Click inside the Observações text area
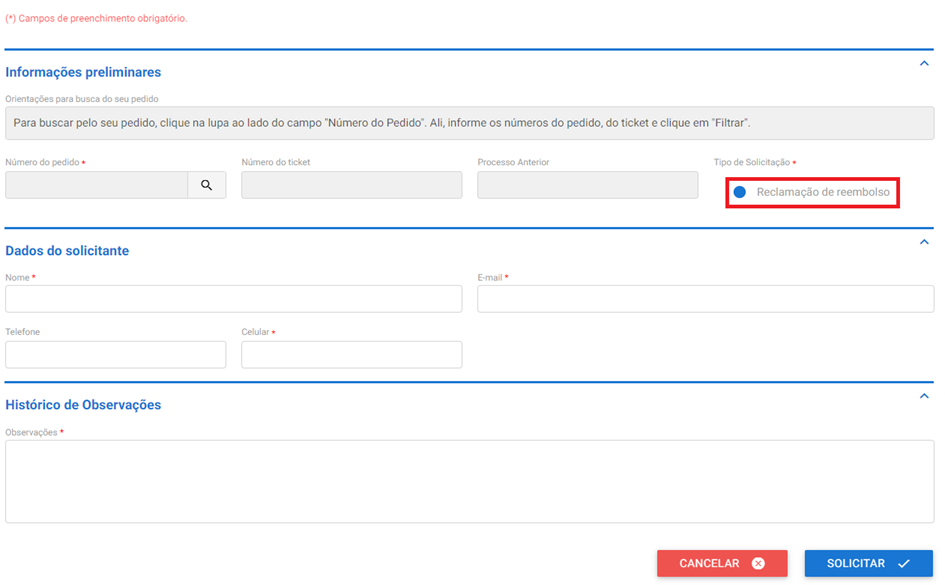This screenshot has height=585, width=945. (x=469, y=481)
